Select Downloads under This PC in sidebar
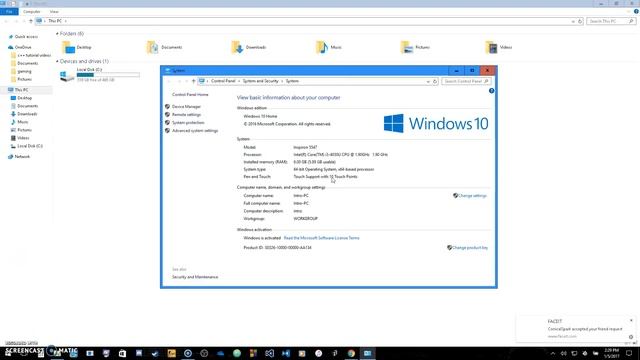Image resolution: width=640 pixels, height=360 pixels. coord(27,114)
